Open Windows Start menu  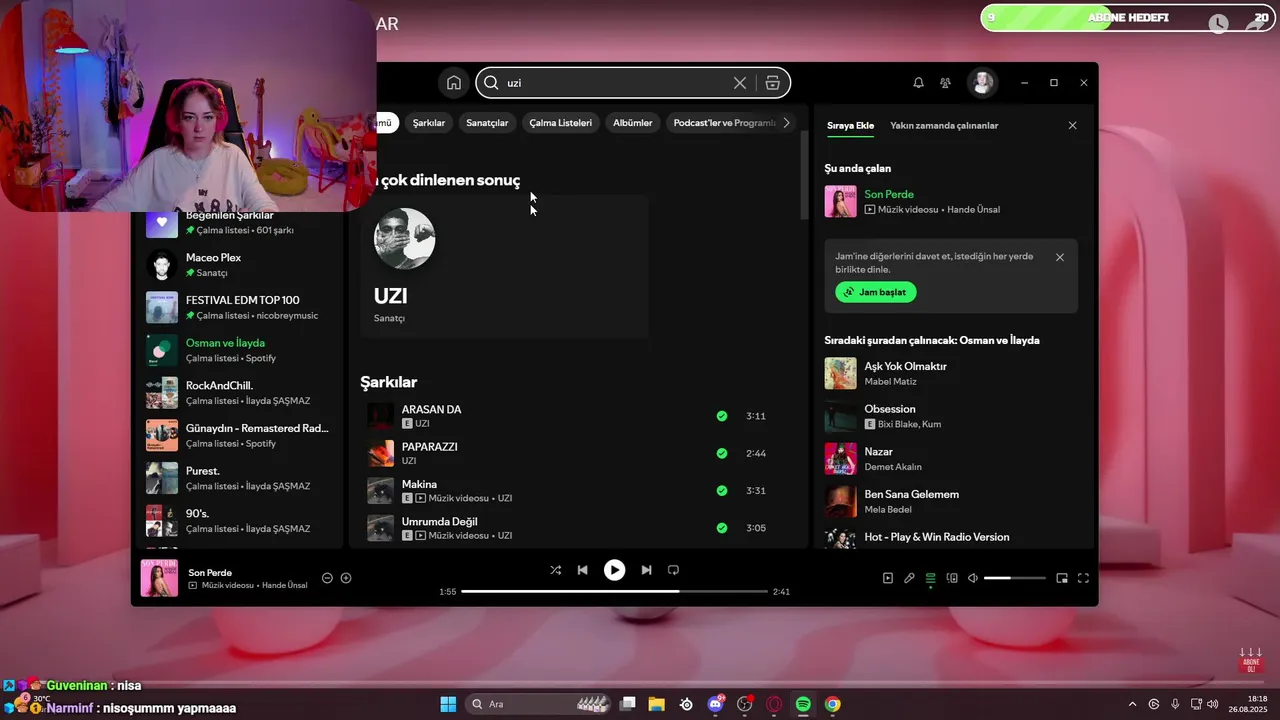[x=448, y=704]
